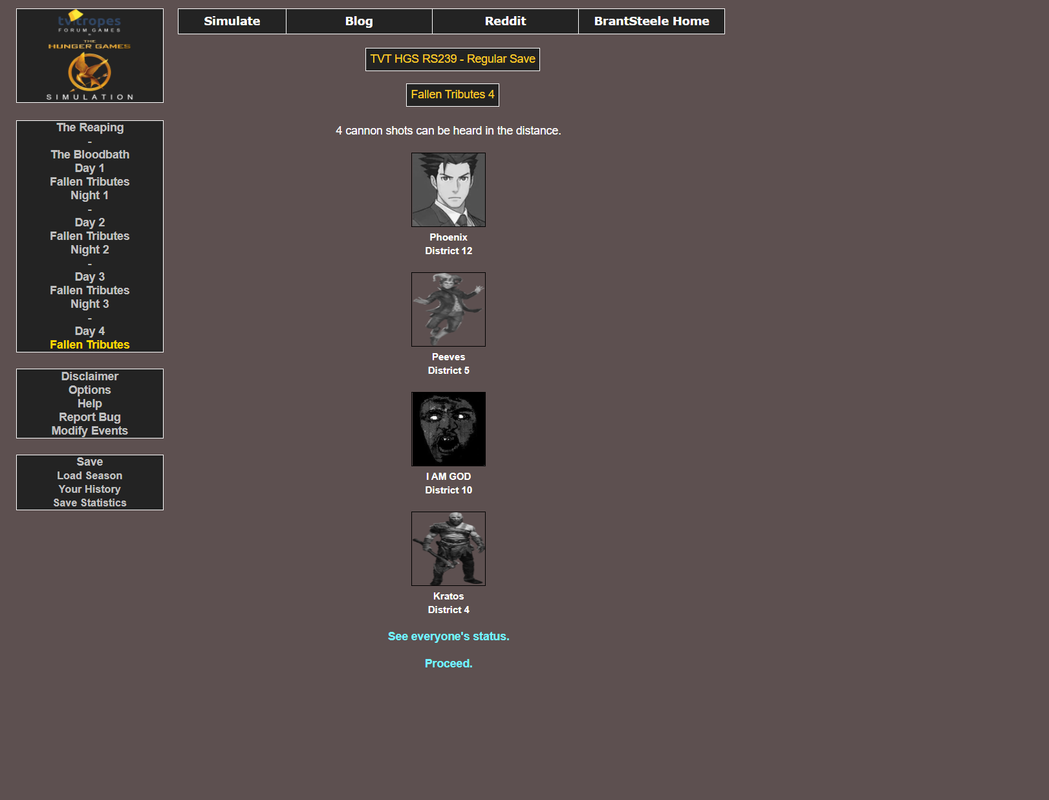The height and width of the screenshot is (800, 1049).
Task: Click the cannon shots announcement text
Action: [x=448, y=130]
